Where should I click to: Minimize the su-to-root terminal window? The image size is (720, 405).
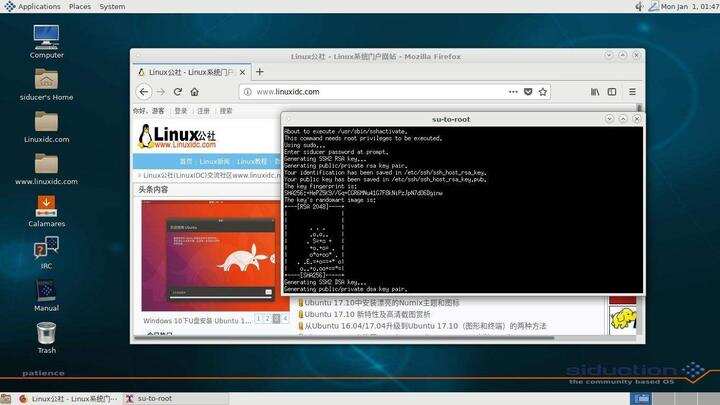(x=609, y=119)
